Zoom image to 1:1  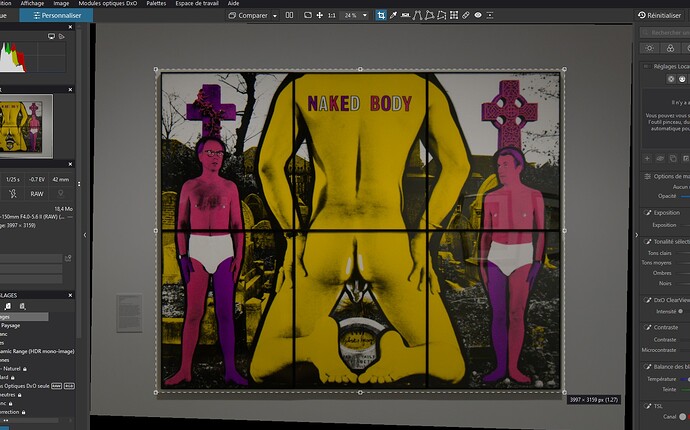click(332, 15)
